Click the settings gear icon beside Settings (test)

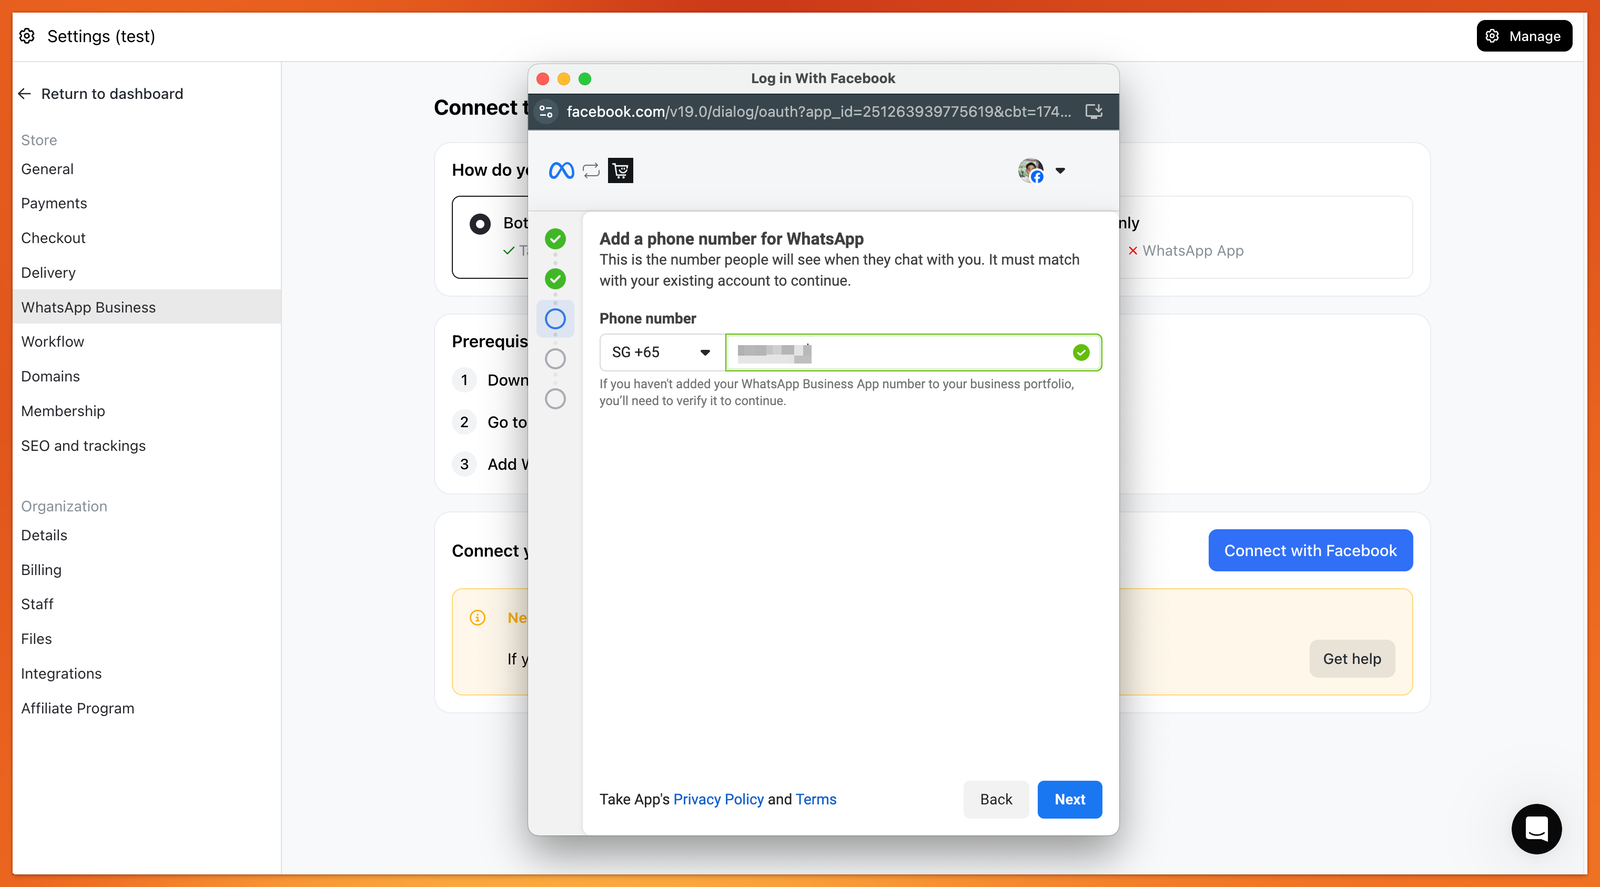click(x=27, y=36)
